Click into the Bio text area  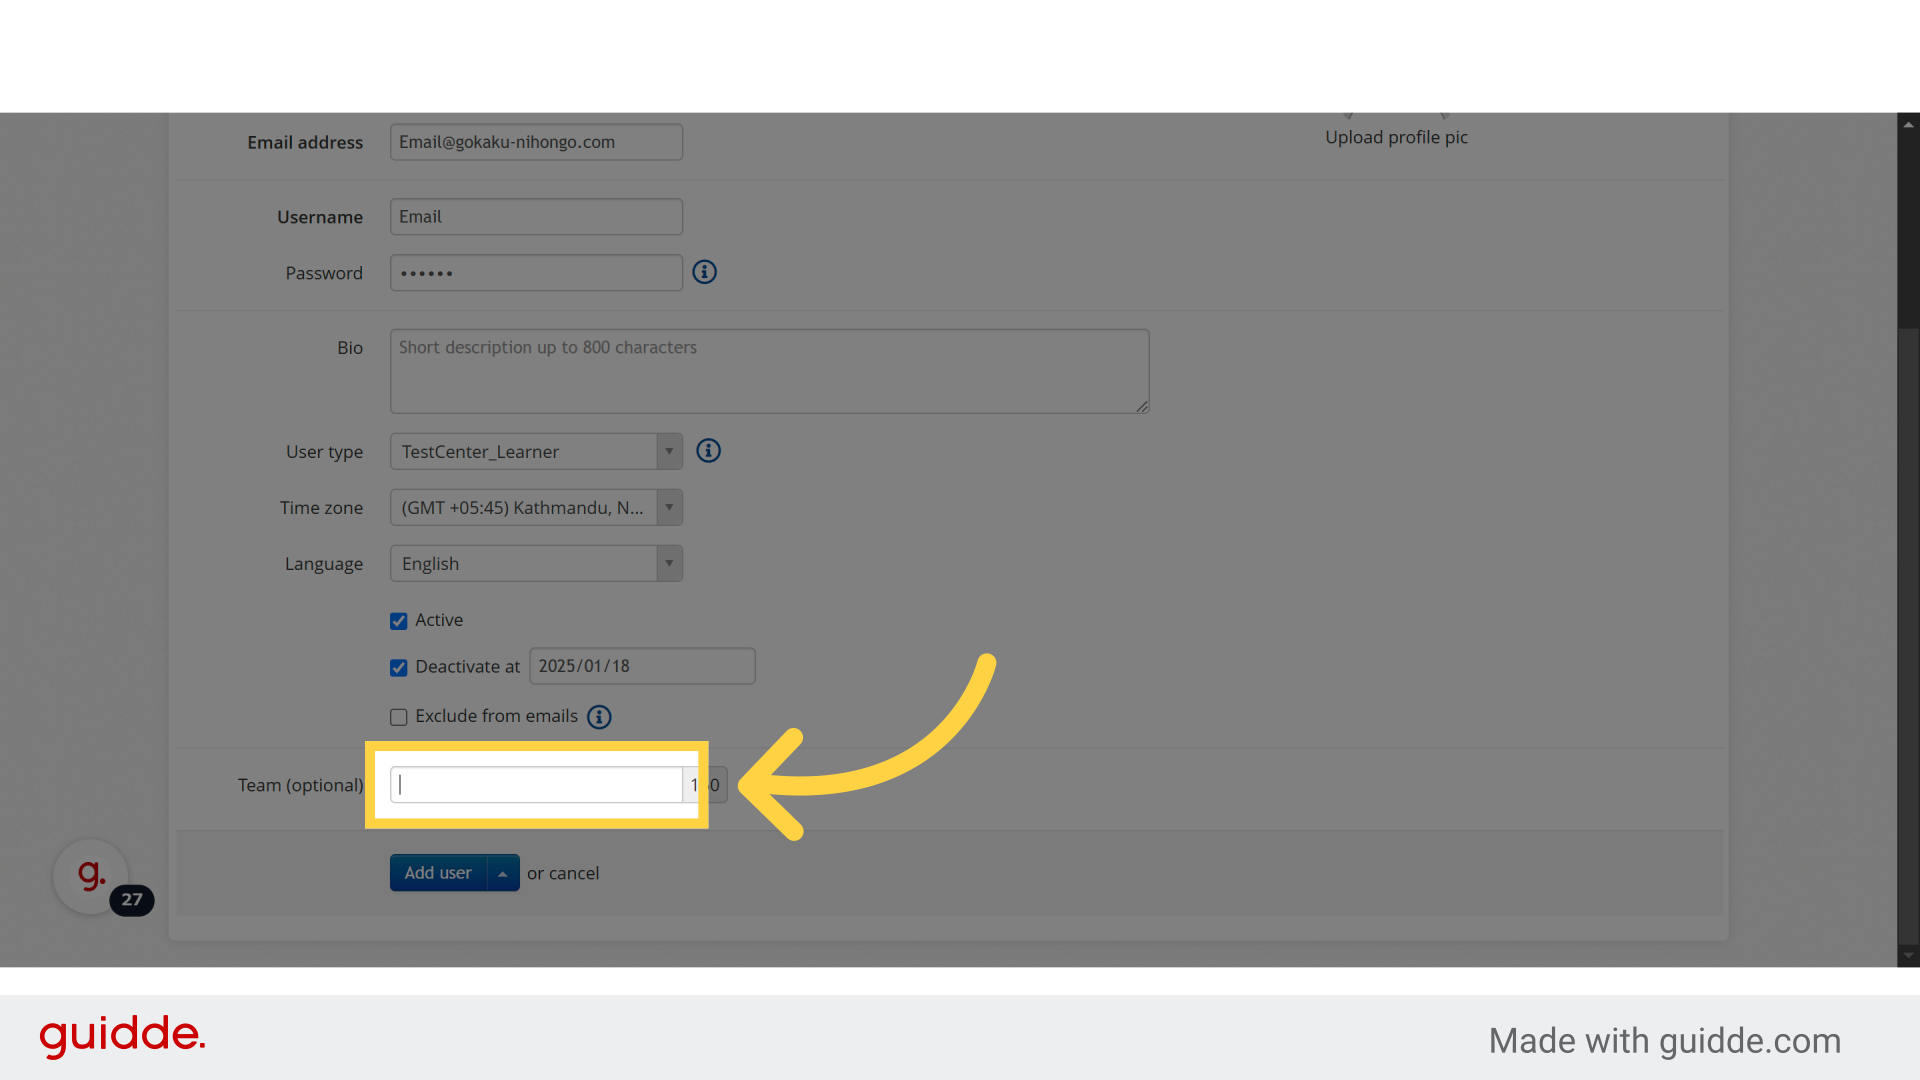768,372
